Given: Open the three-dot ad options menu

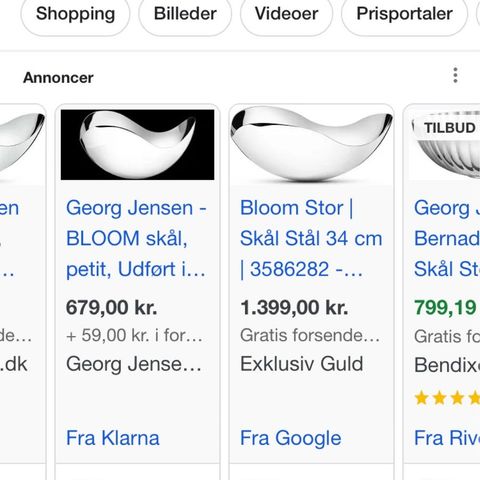Looking at the screenshot, I should [x=455, y=75].
